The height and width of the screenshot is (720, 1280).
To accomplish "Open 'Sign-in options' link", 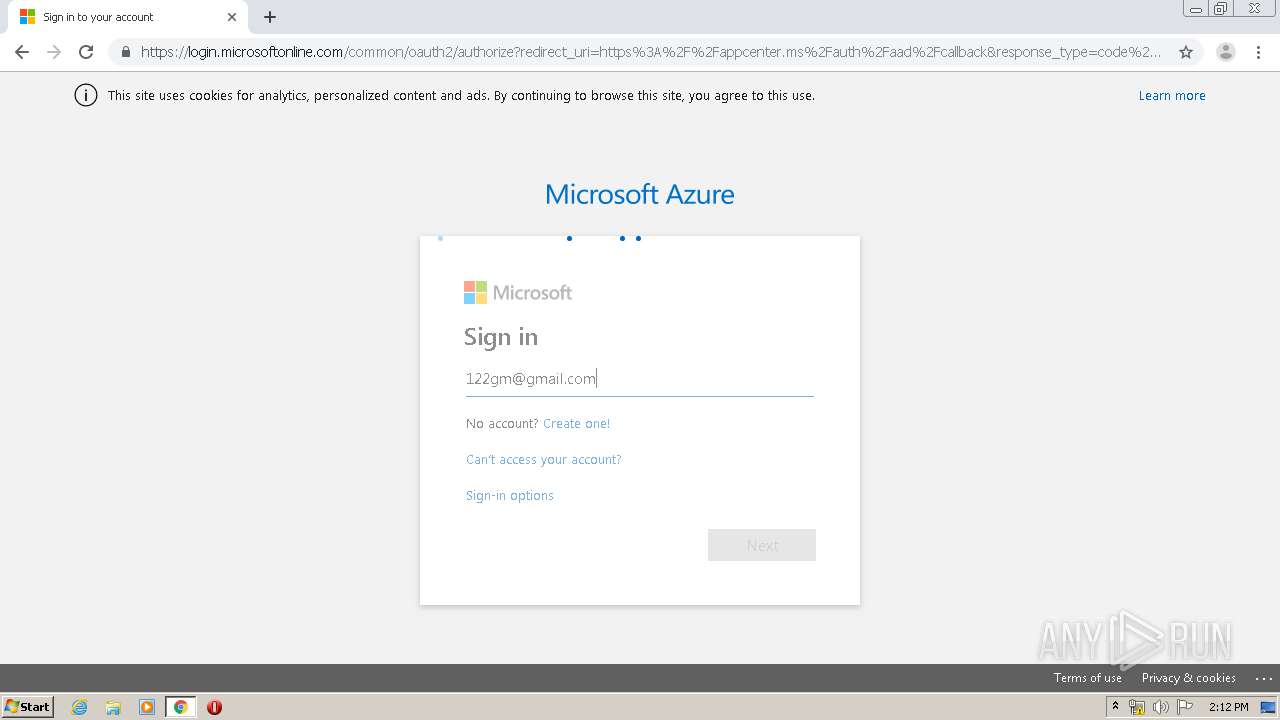I will click(510, 496).
